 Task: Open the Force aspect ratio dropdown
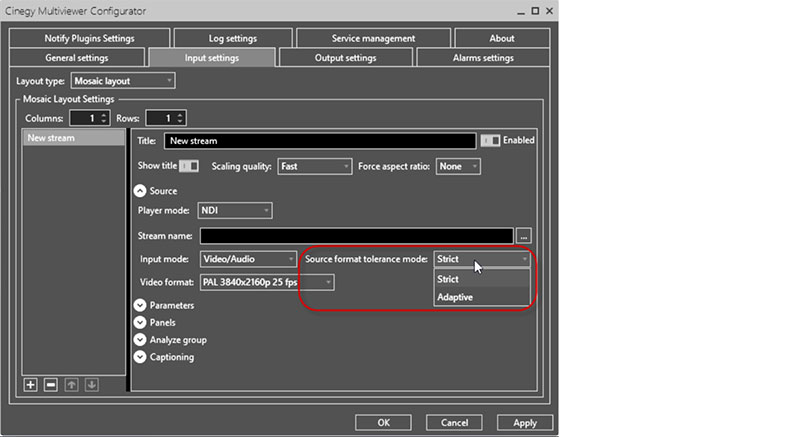458,167
